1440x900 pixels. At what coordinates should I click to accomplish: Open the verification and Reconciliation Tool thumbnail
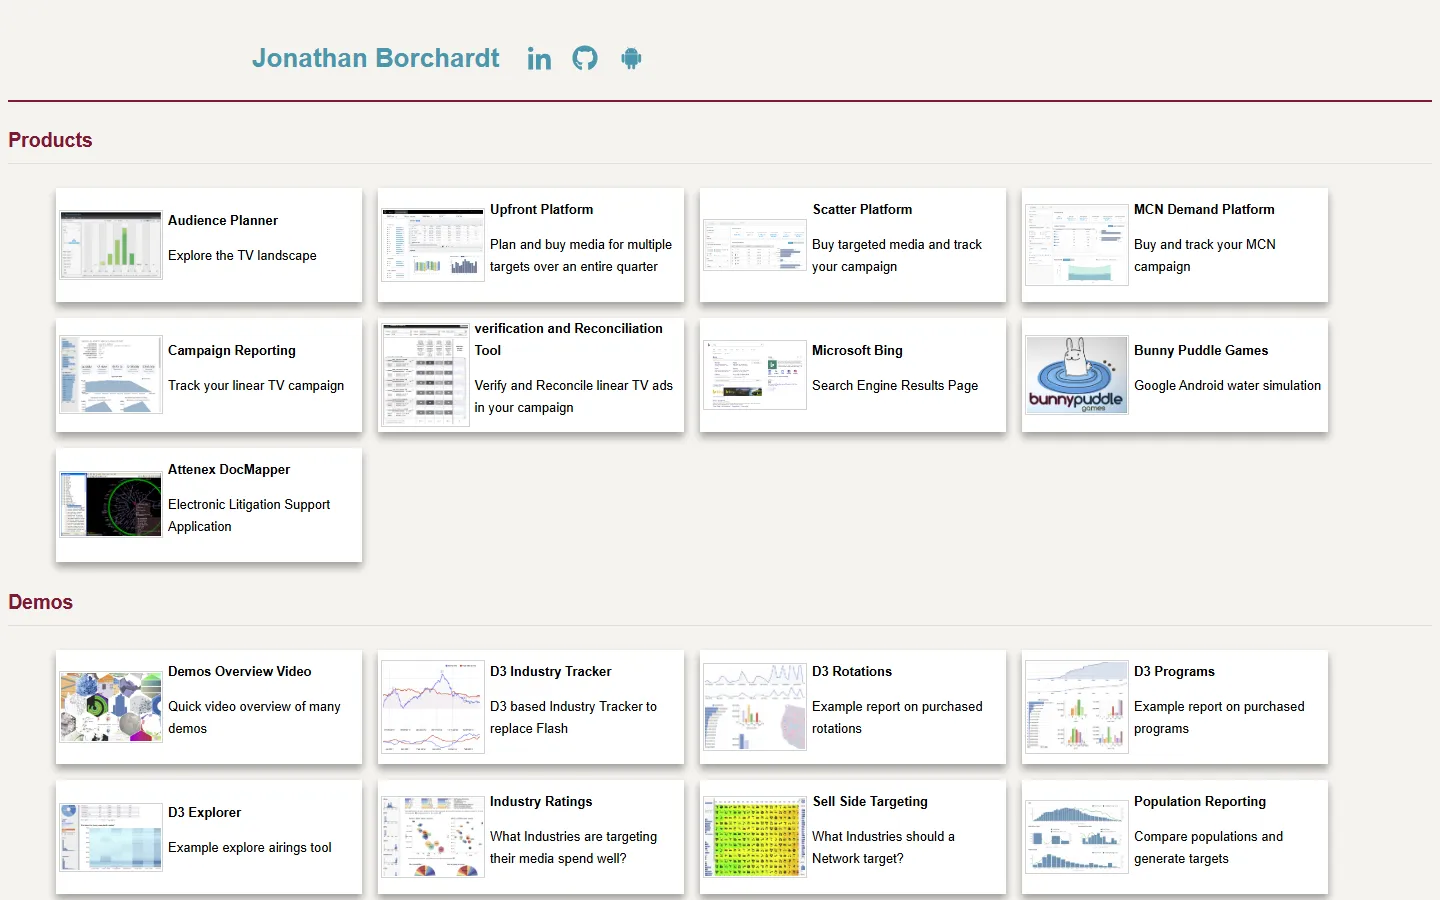[x=425, y=375]
